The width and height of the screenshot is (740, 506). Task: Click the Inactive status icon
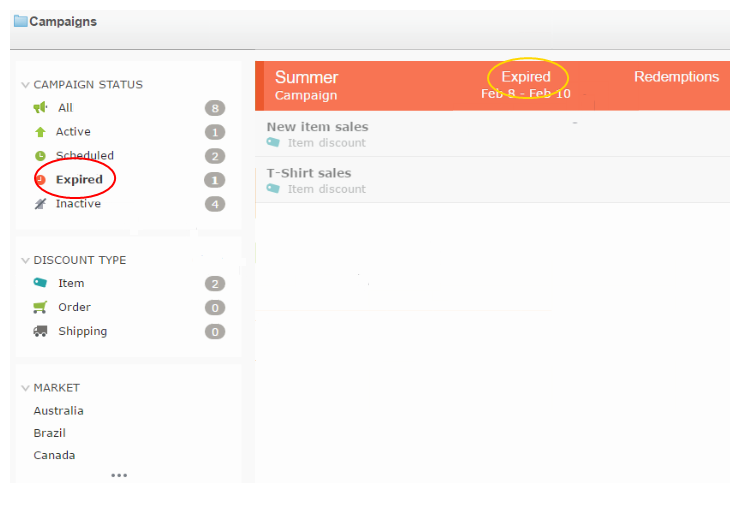(40, 204)
